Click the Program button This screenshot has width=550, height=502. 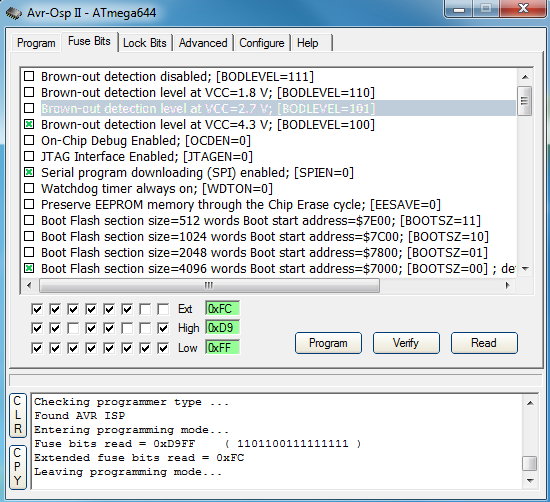(x=328, y=343)
